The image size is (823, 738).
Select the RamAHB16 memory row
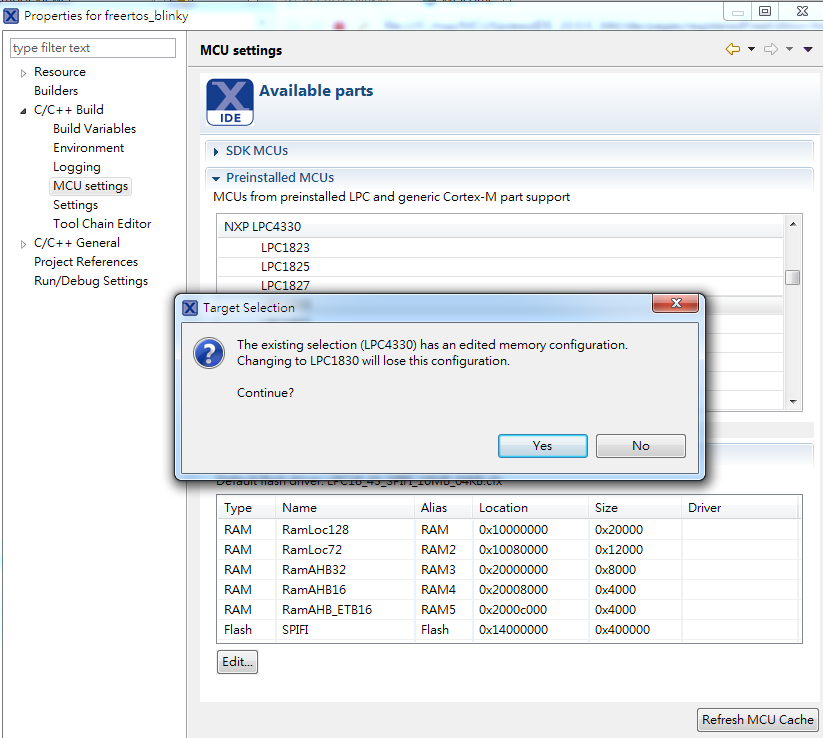(x=509, y=589)
